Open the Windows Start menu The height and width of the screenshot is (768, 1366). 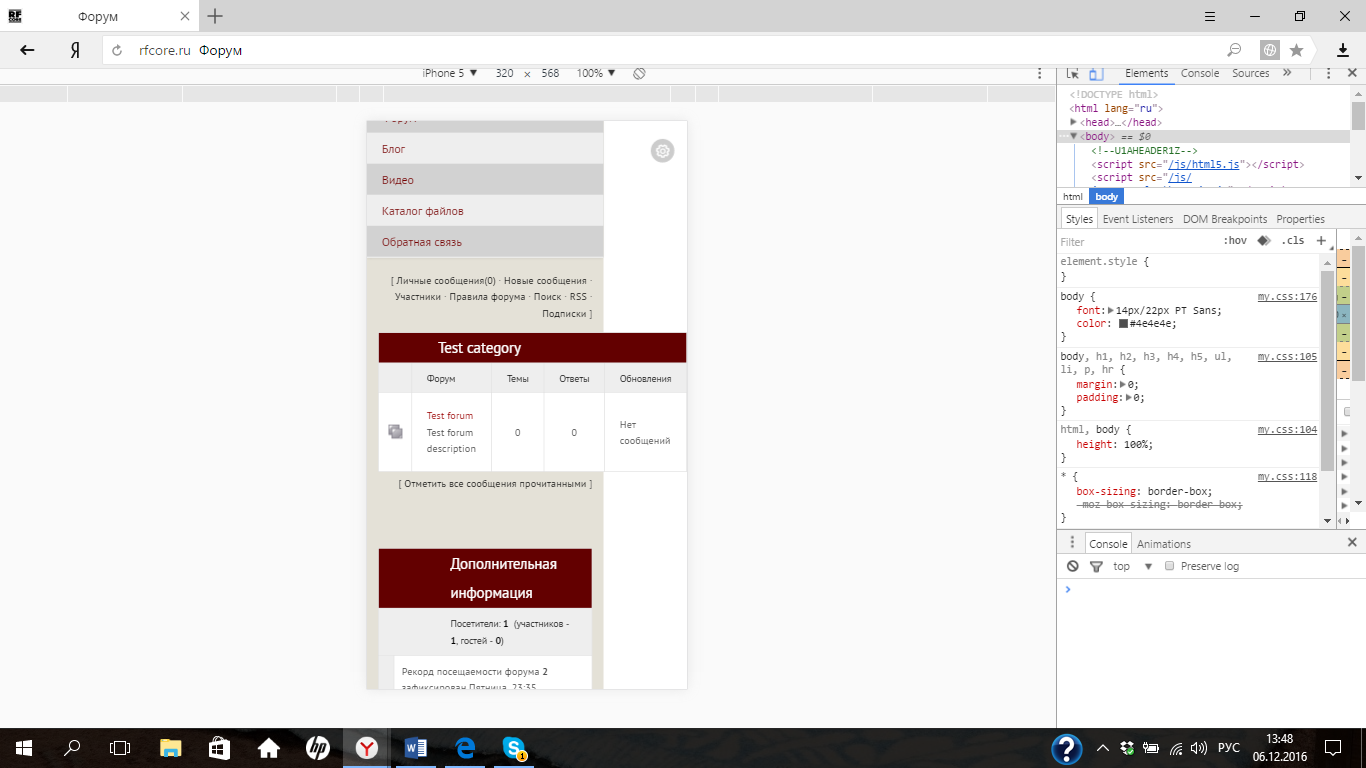click(x=24, y=748)
